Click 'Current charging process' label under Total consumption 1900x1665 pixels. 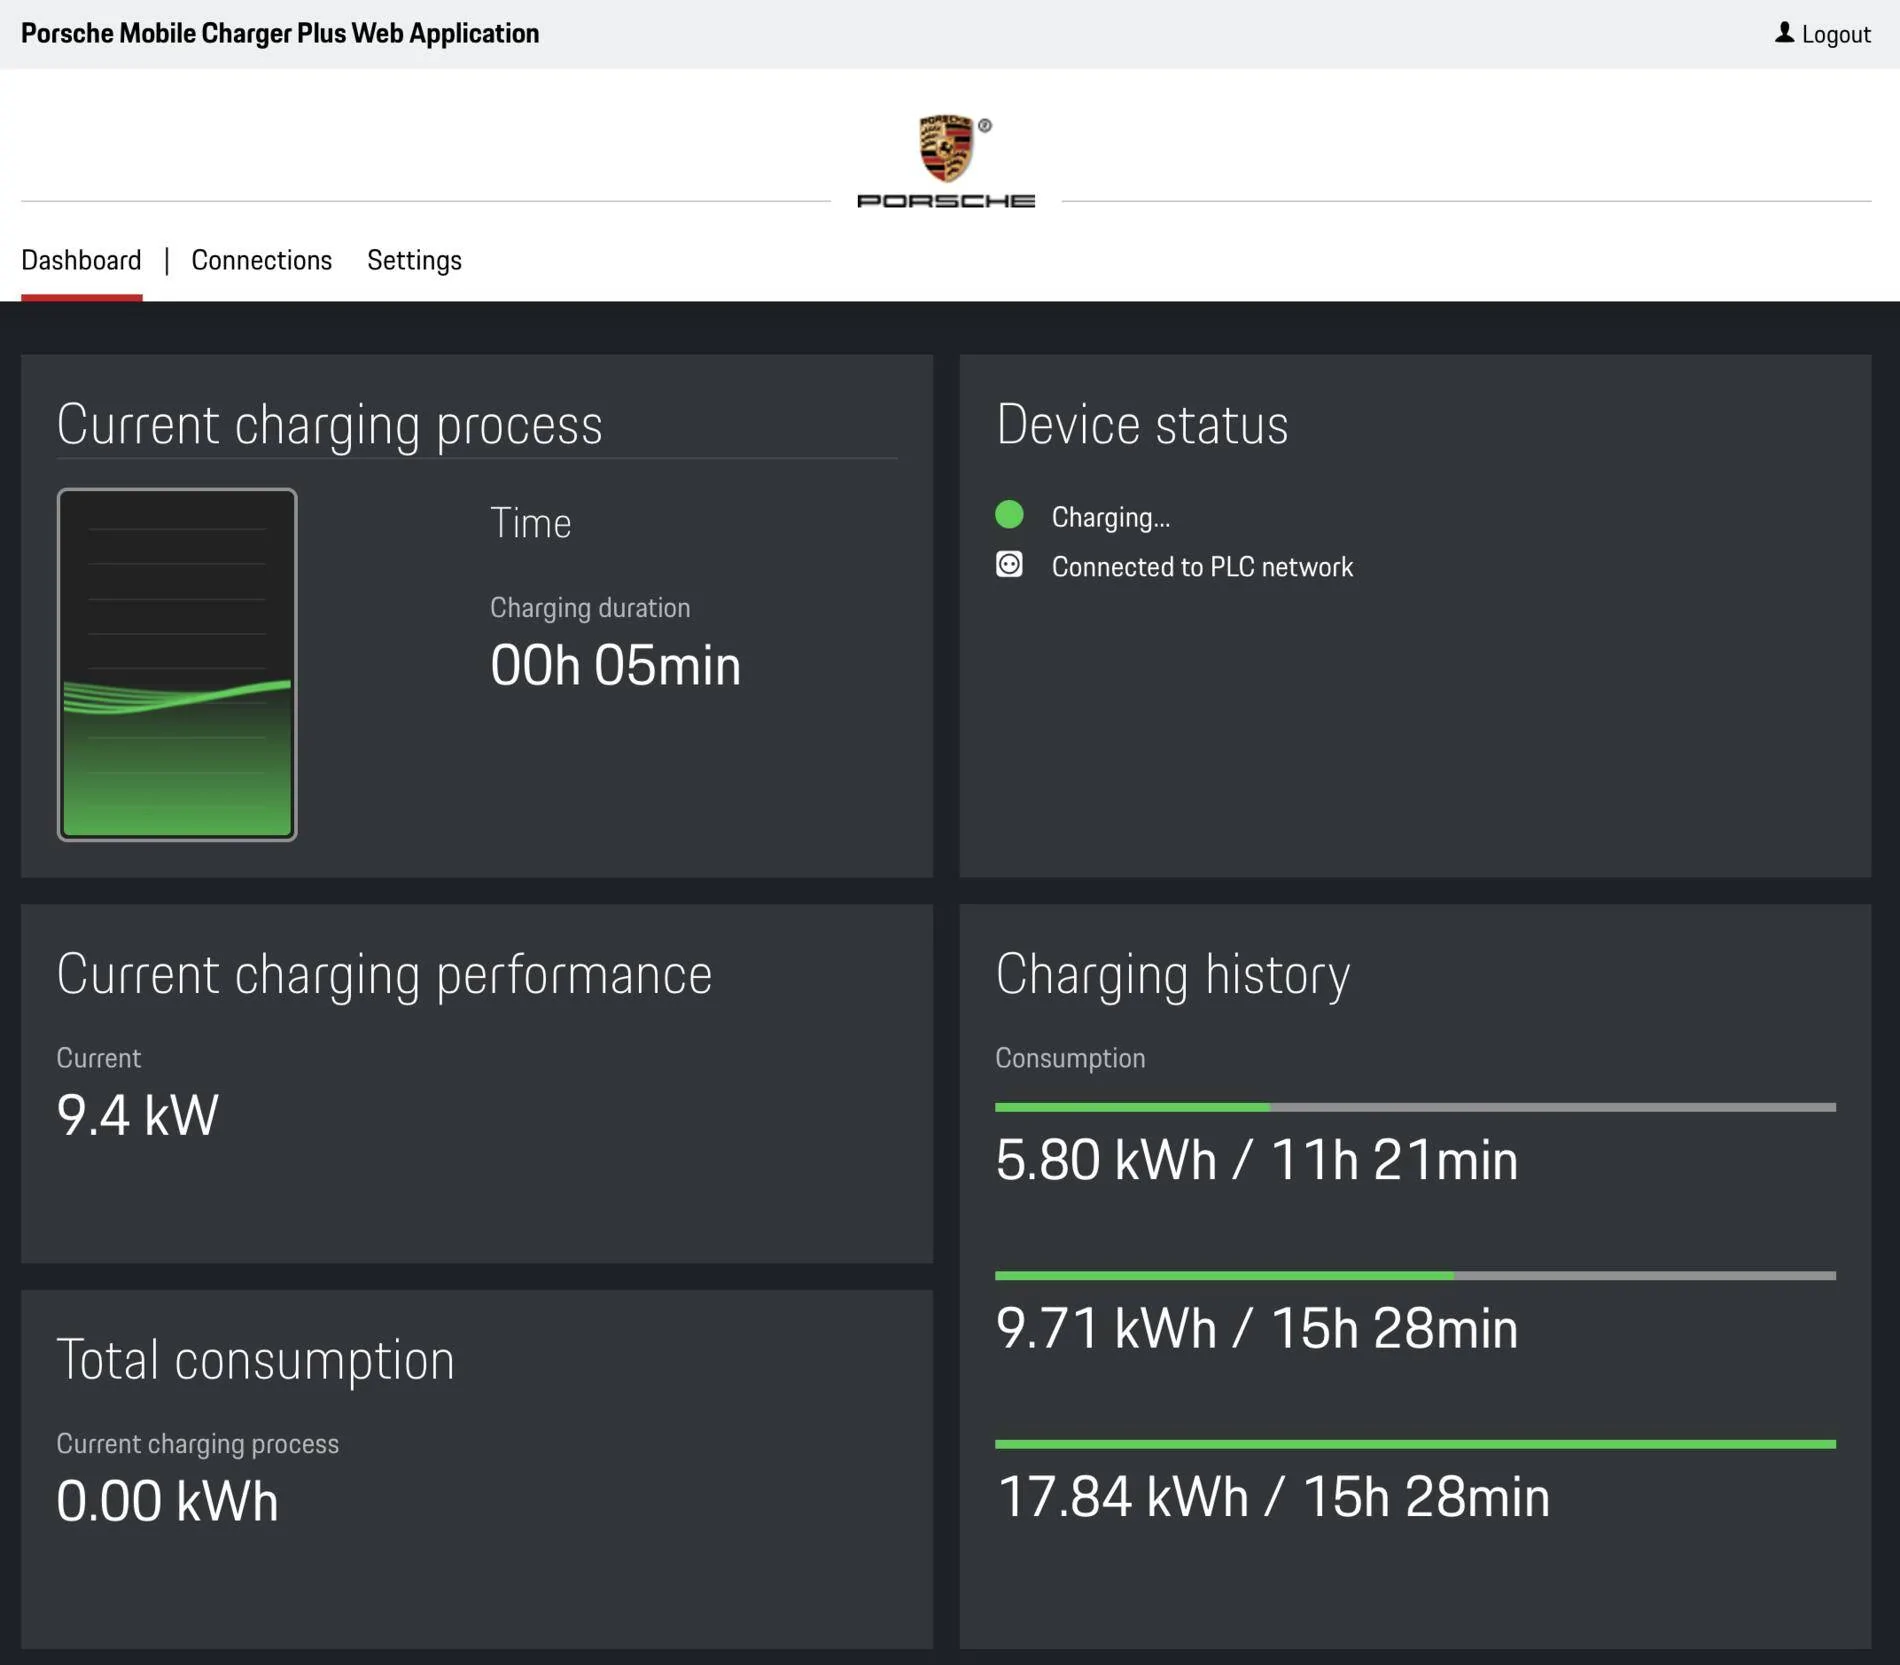(x=197, y=1444)
